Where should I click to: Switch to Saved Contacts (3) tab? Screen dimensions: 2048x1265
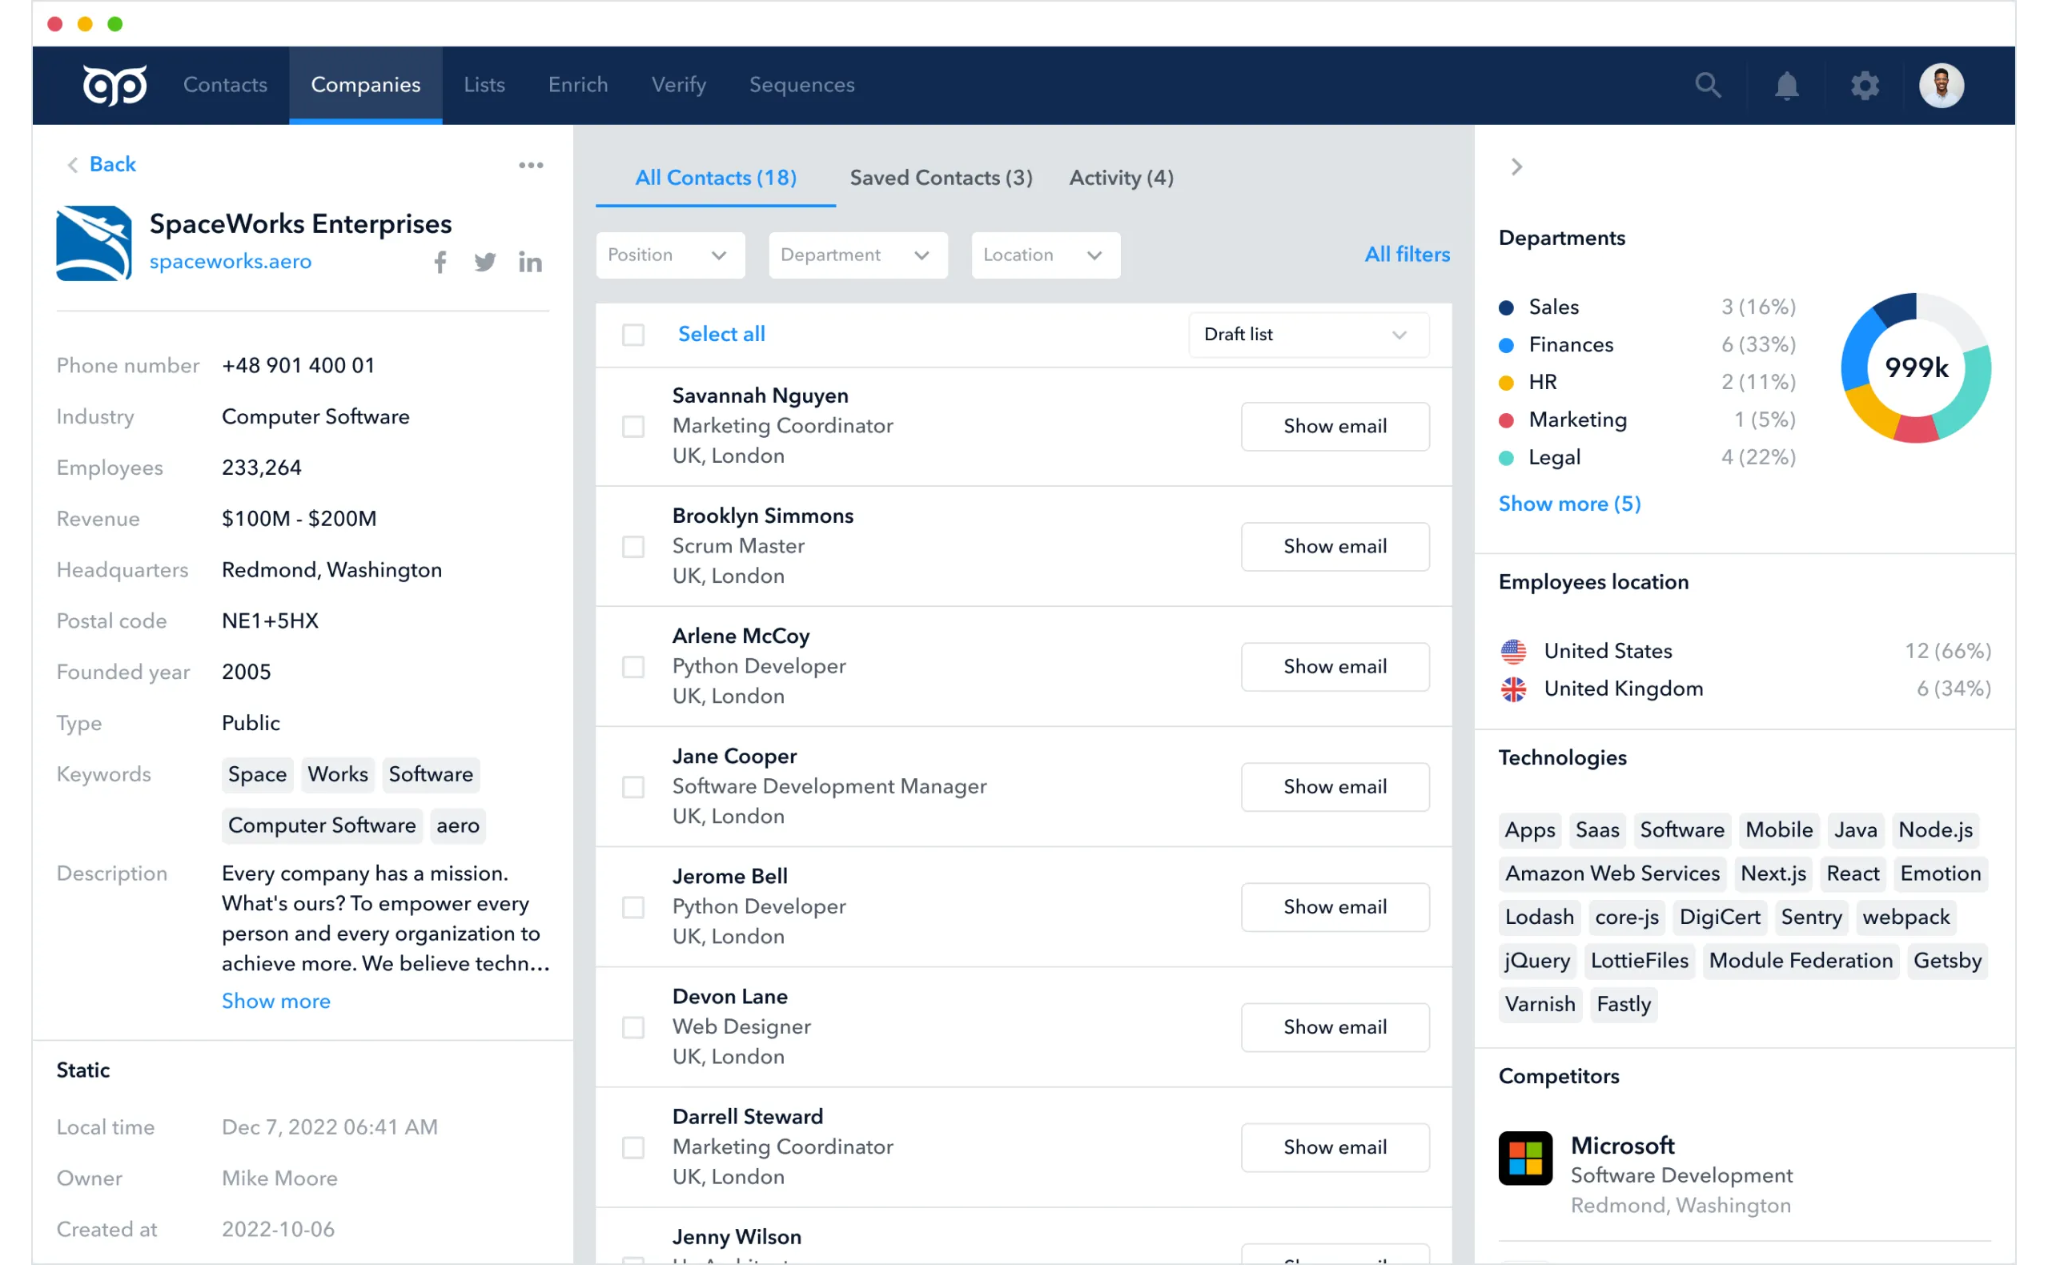coord(941,178)
